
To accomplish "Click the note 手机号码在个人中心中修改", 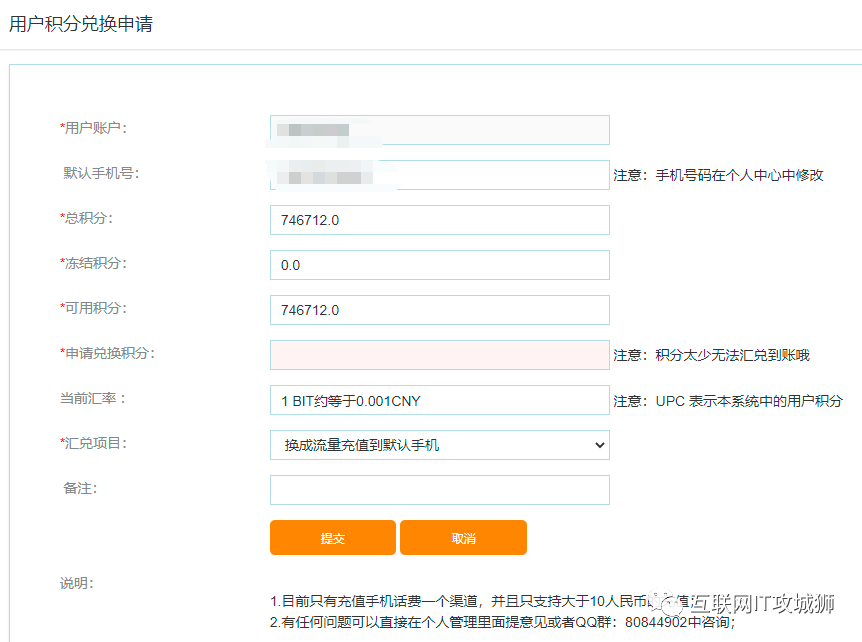I will coord(718,175).
